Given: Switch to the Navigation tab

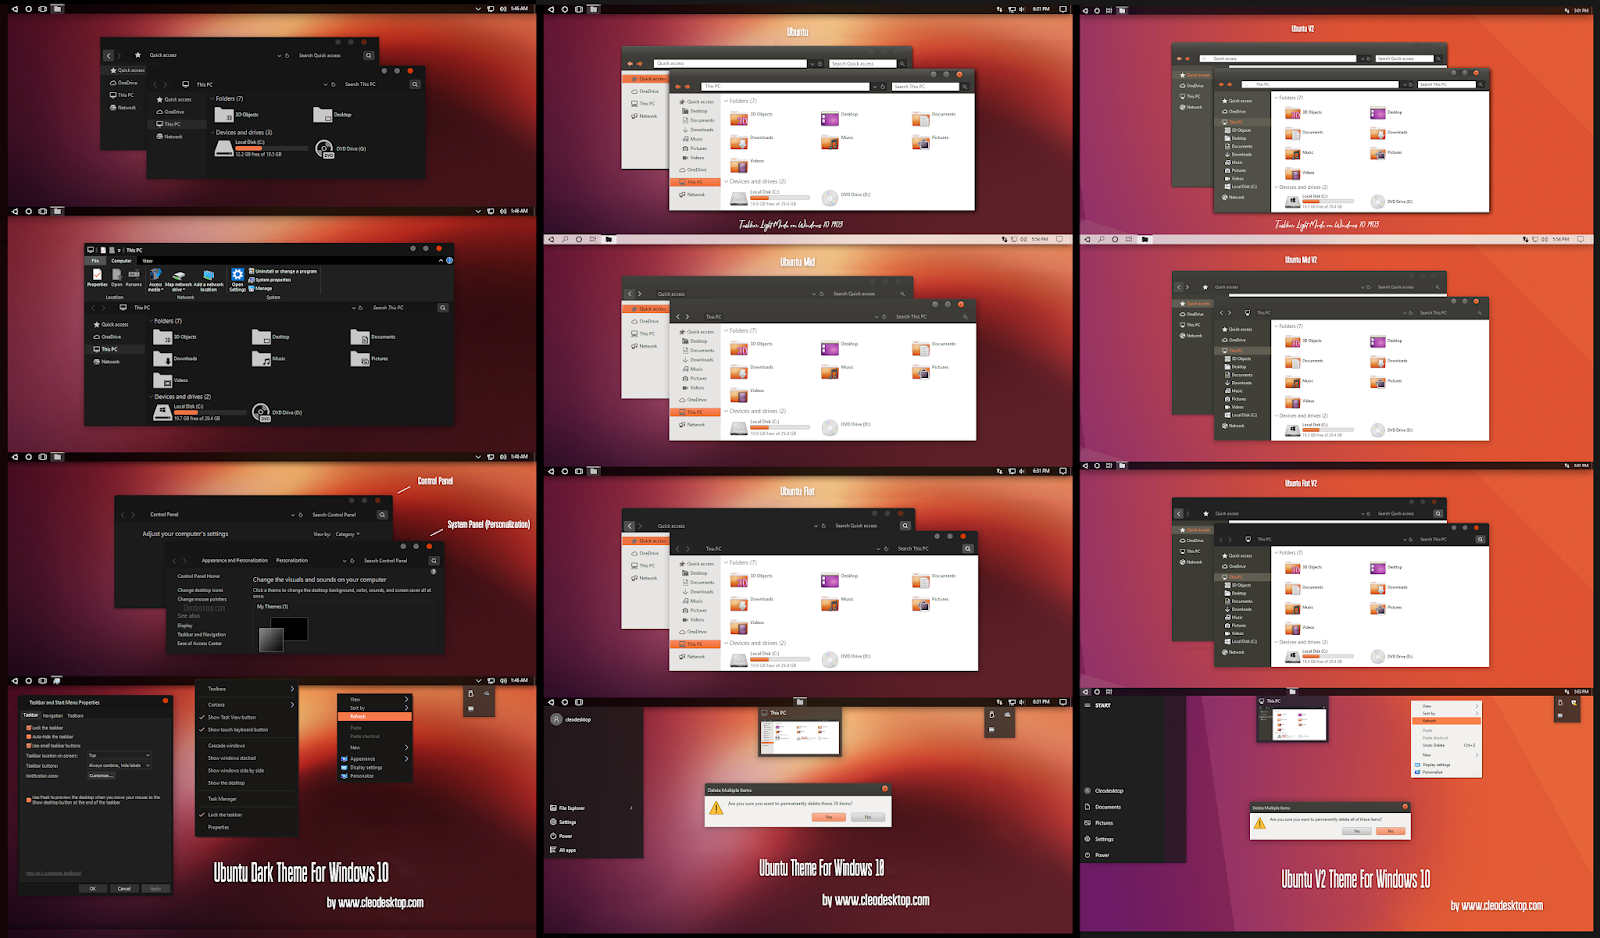Looking at the screenshot, I should 53,716.
